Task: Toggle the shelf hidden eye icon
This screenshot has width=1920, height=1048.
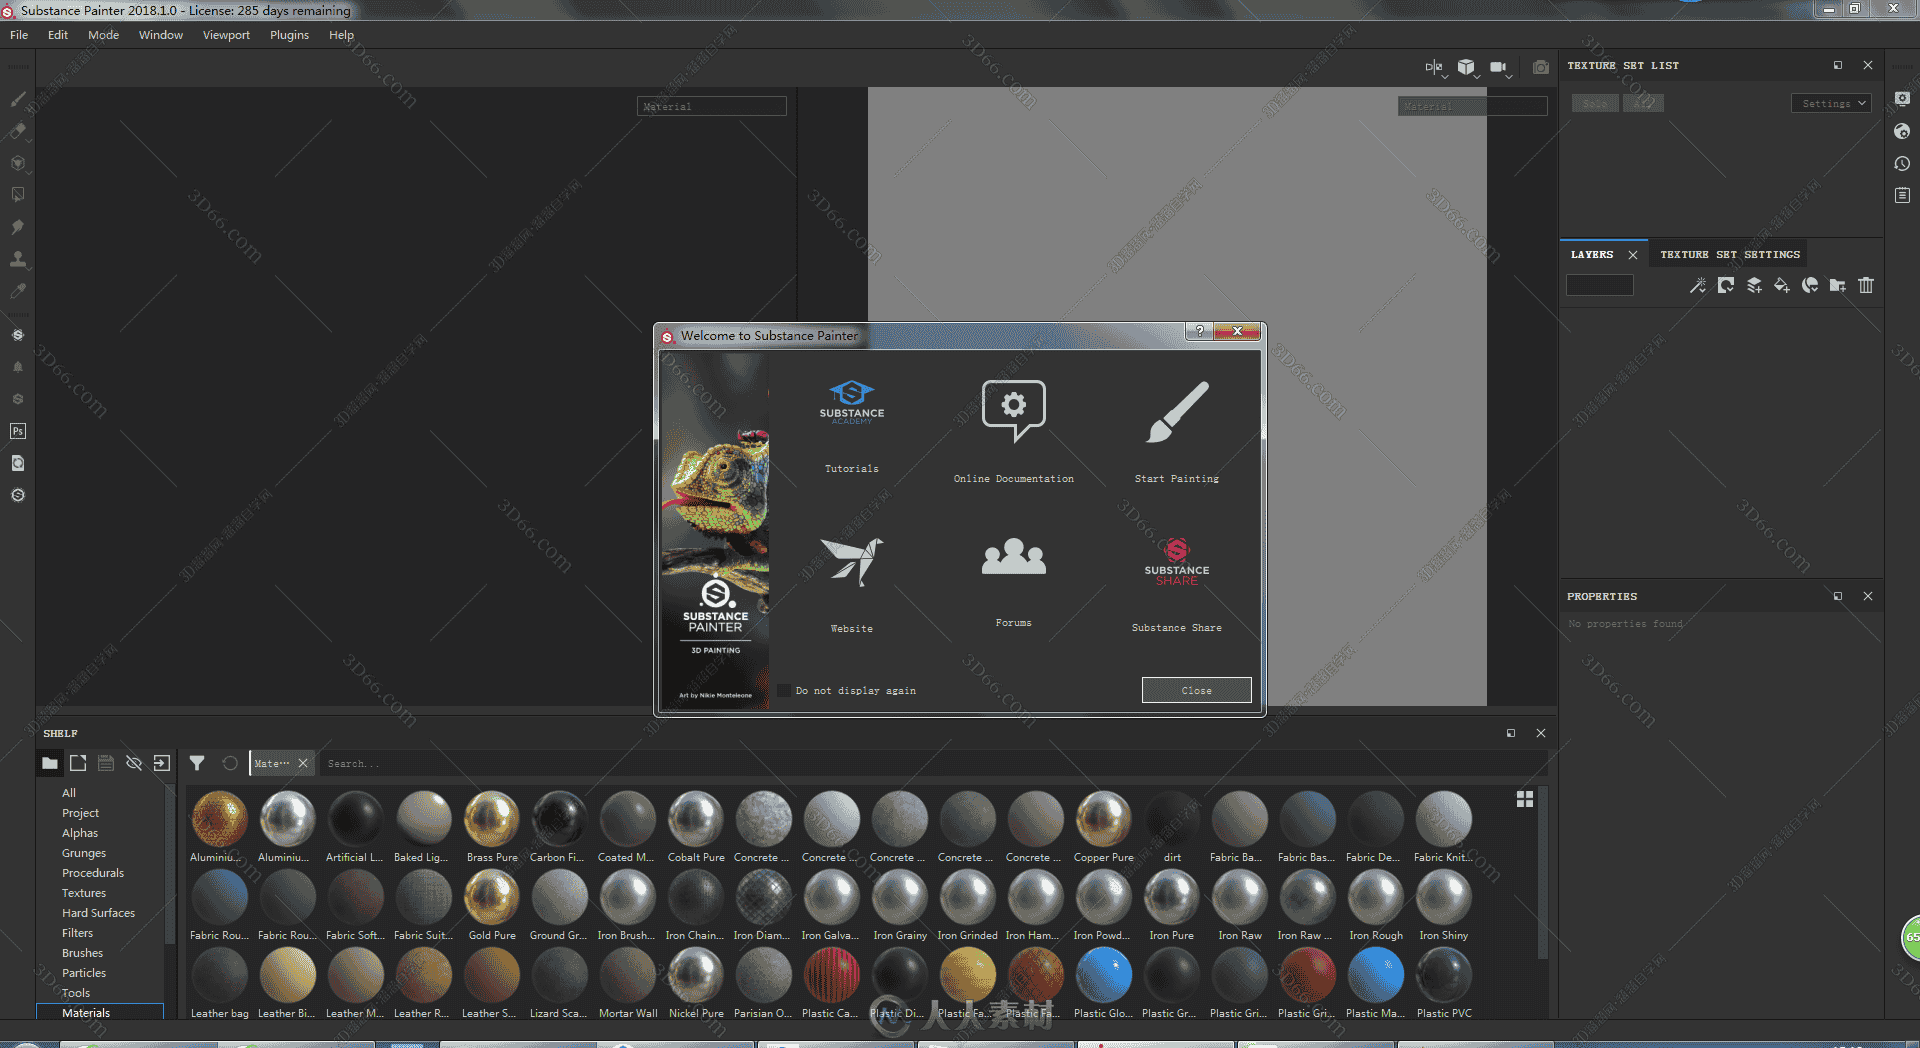Action: coord(134,763)
